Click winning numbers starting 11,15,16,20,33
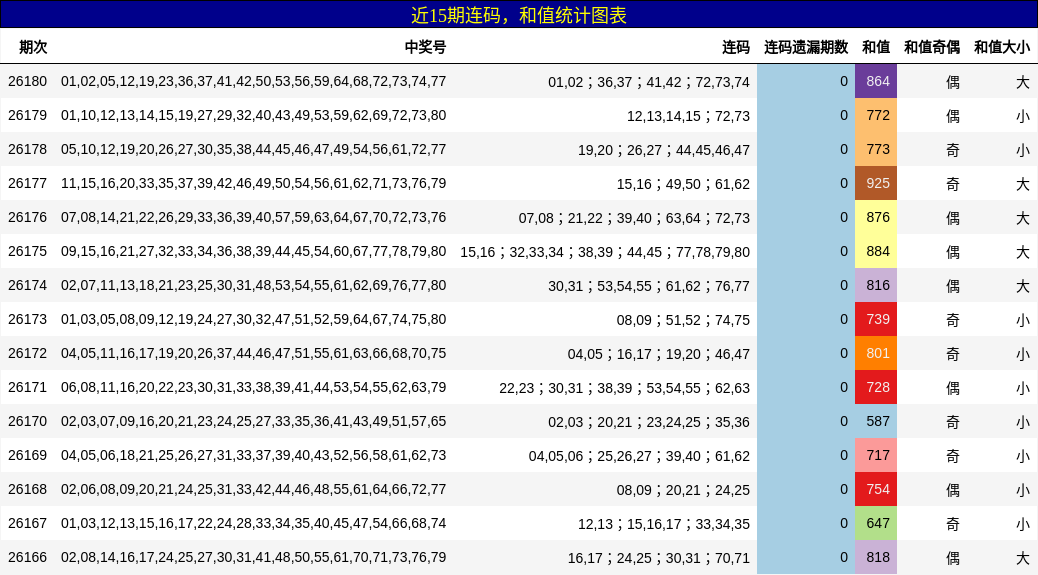The image size is (1038, 575). coord(254,183)
